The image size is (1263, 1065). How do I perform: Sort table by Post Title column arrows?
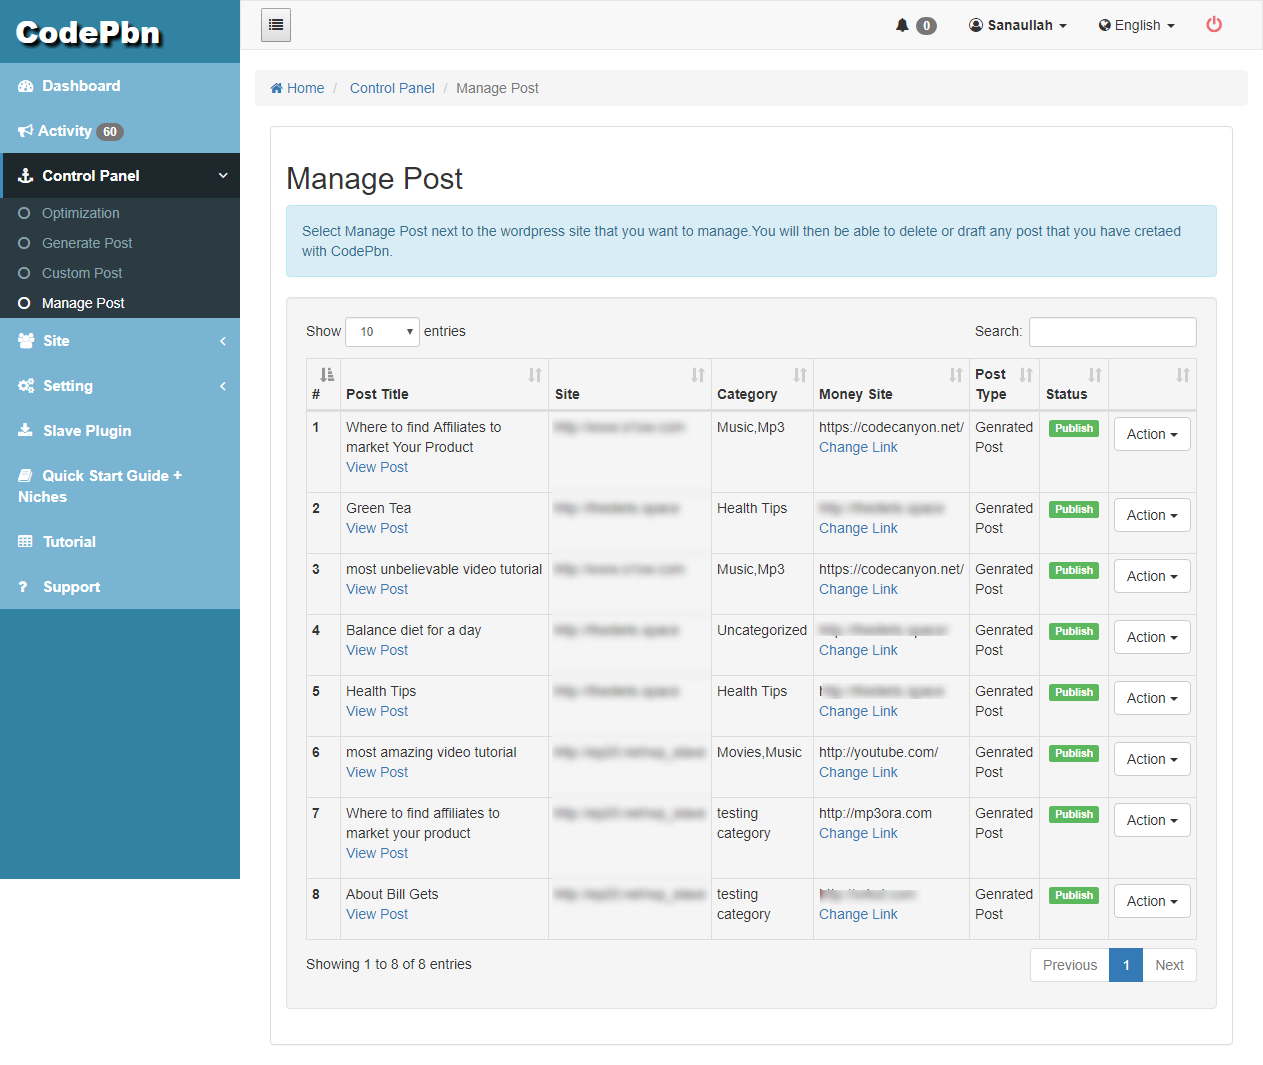click(535, 375)
